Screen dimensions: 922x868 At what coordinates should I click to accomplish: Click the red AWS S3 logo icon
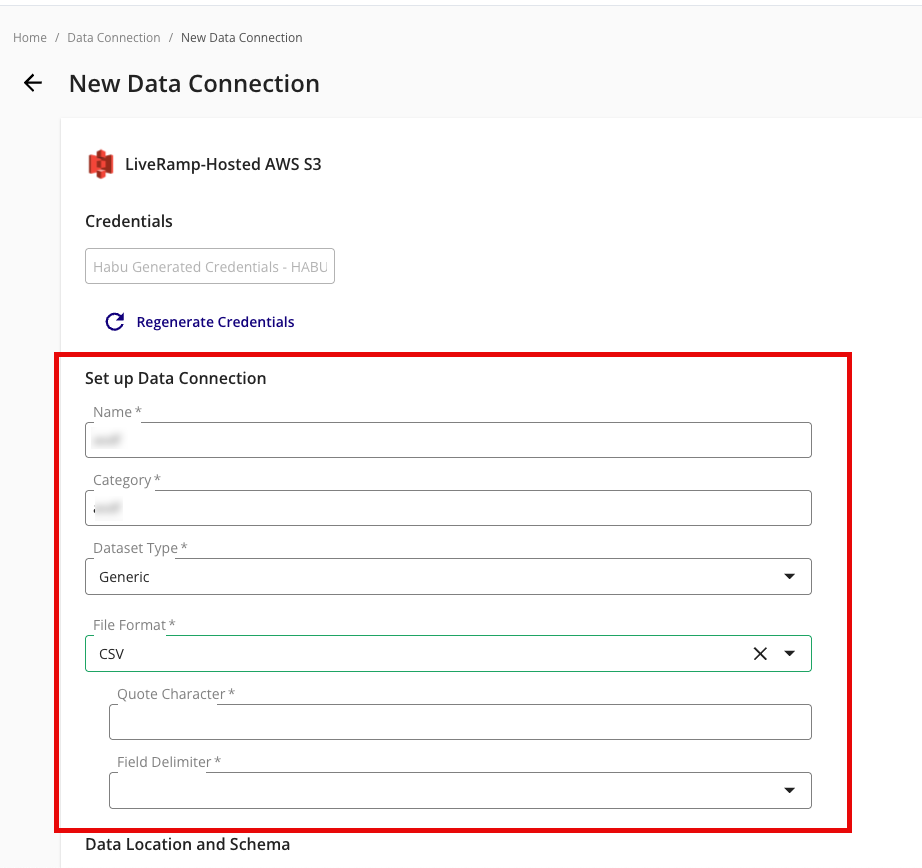[101, 164]
